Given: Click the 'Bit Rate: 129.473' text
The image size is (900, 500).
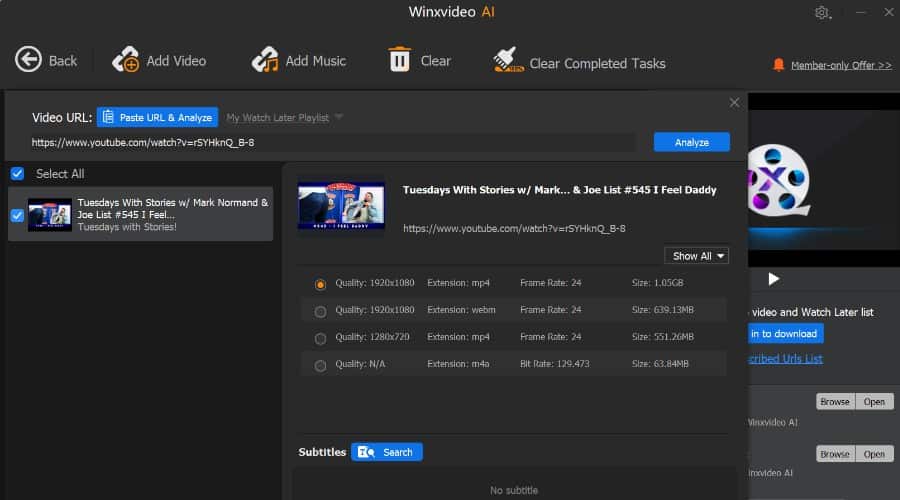Looking at the screenshot, I should pyautogui.click(x=554, y=364).
